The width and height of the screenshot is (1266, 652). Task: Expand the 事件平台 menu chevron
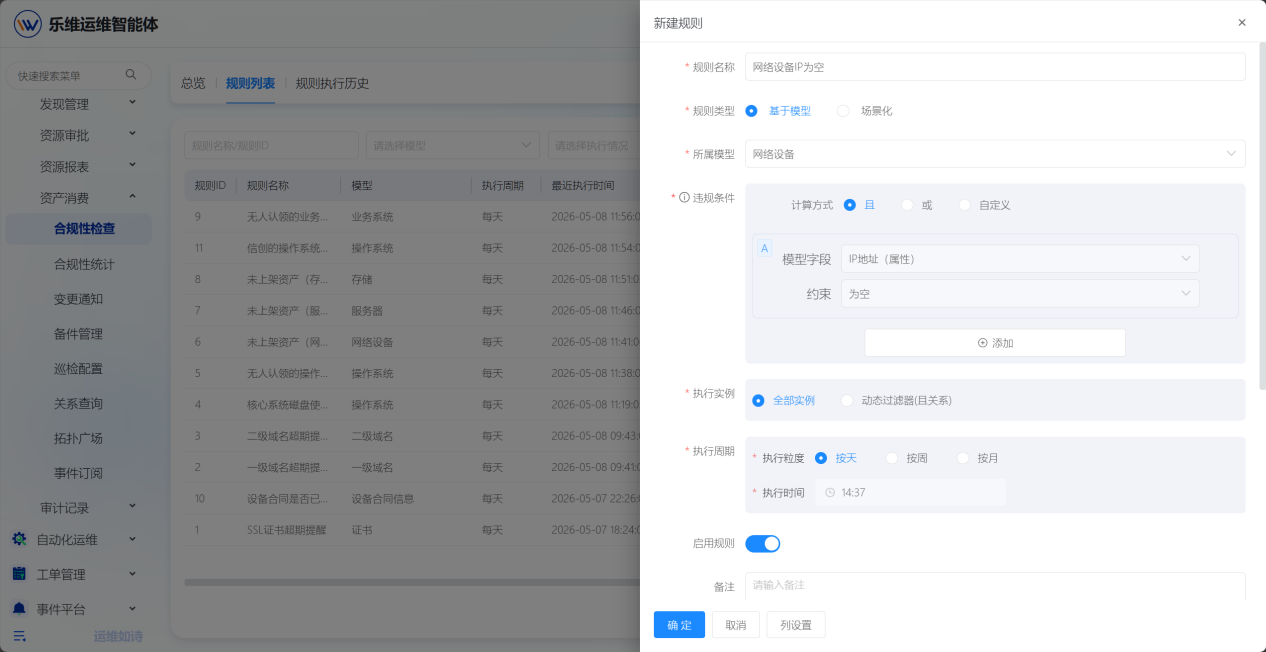click(x=132, y=608)
